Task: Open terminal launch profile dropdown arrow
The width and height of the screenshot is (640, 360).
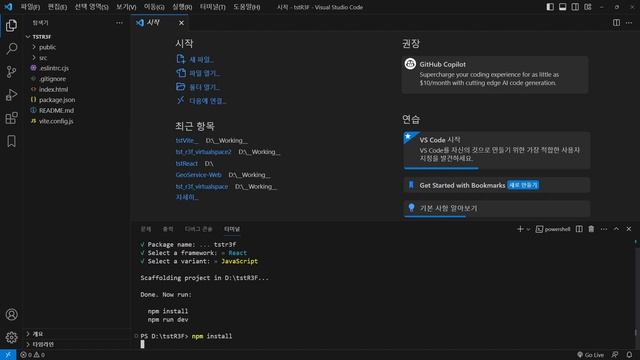Action: pos(528,229)
